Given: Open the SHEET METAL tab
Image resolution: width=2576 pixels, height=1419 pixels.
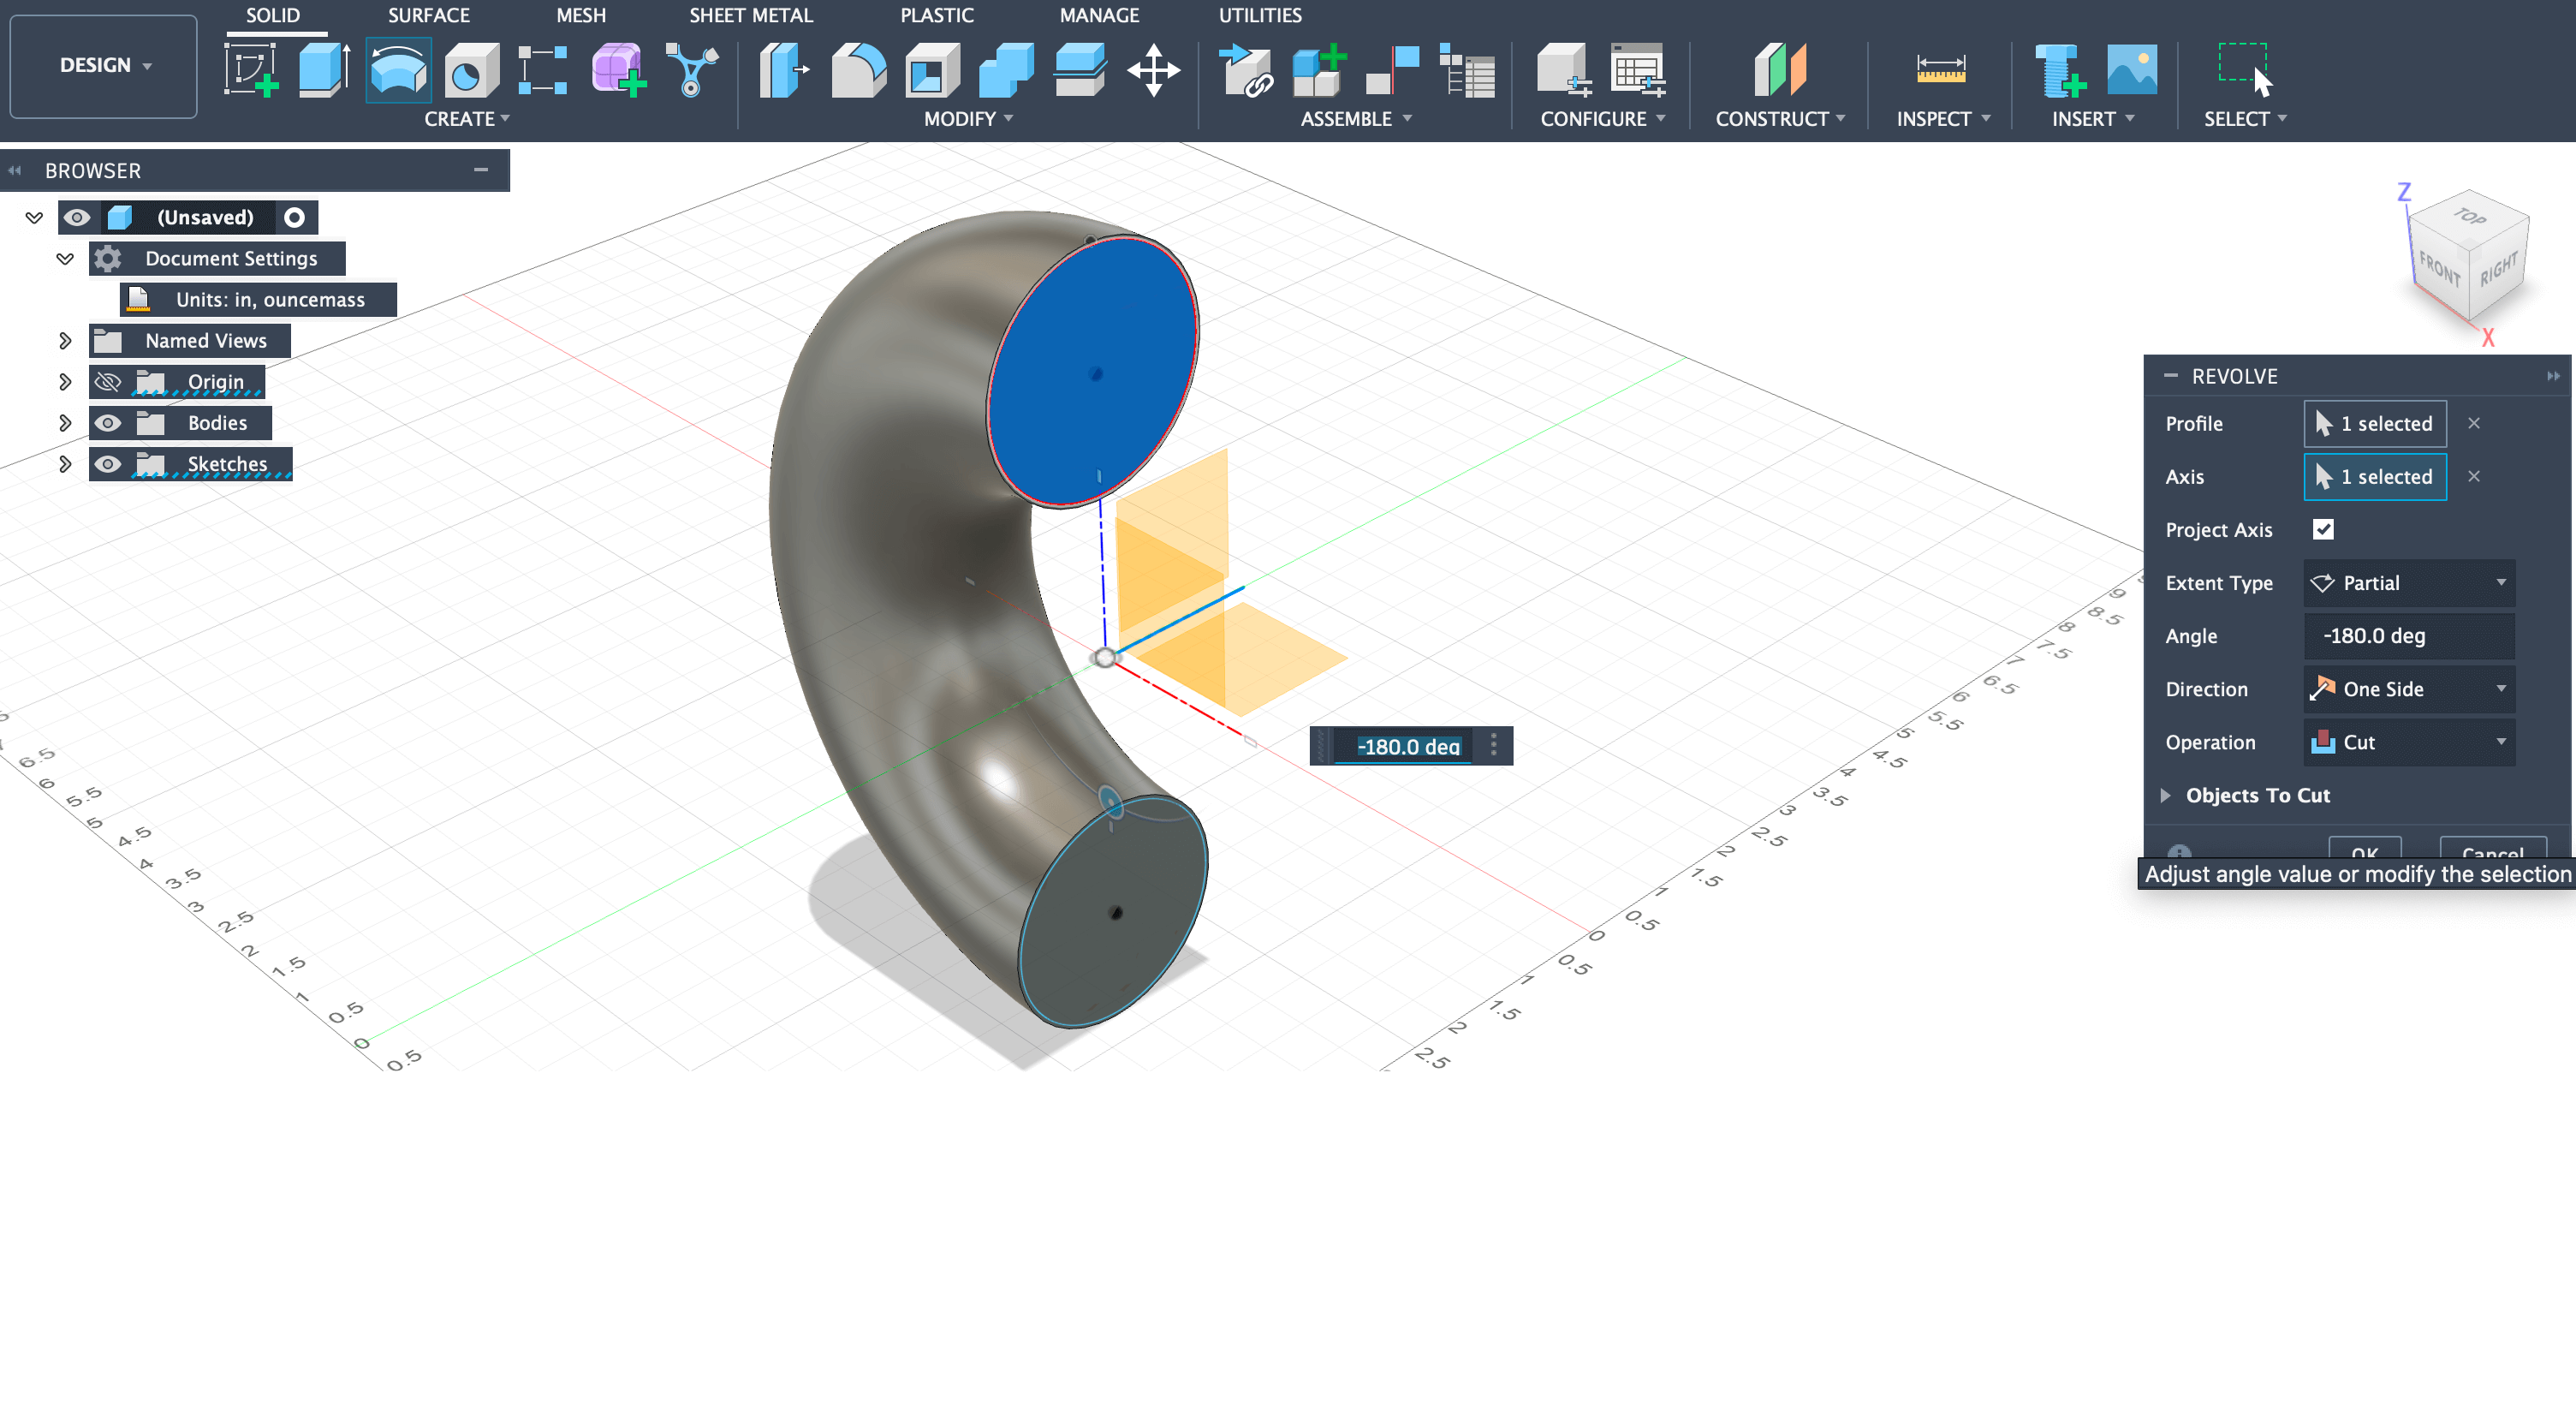Looking at the screenshot, I should (751, 15).
